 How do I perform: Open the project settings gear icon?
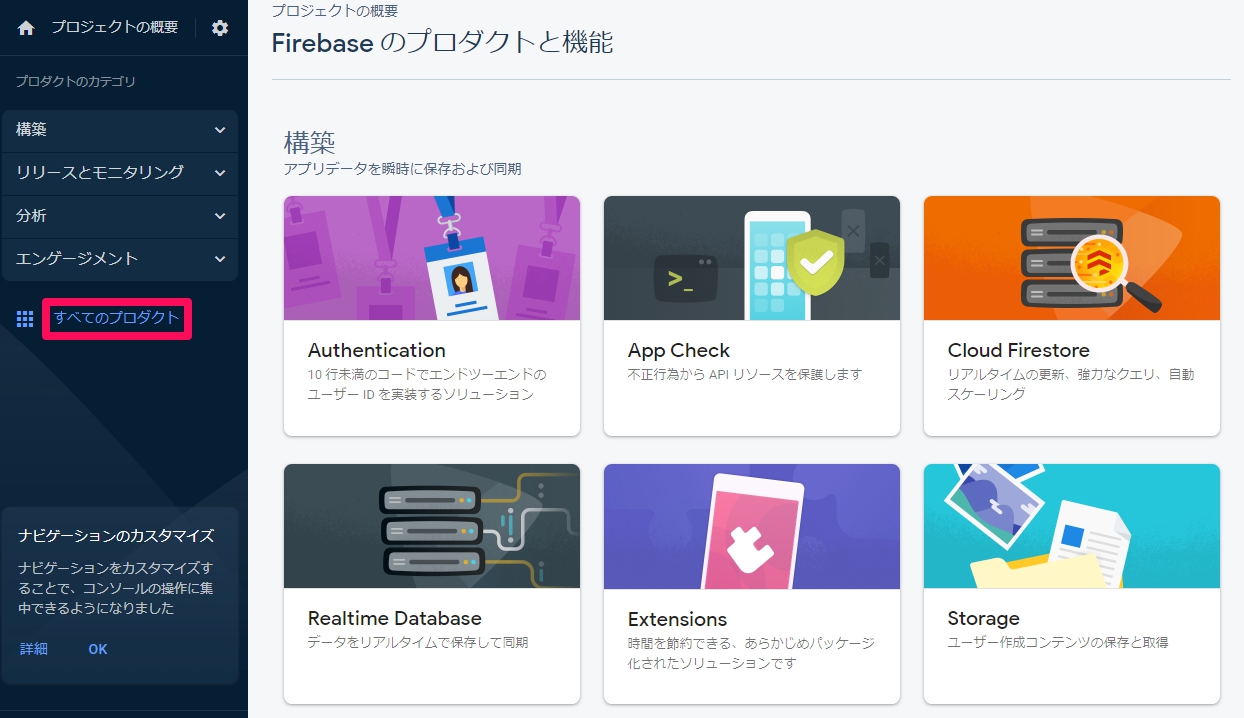coord(219,27)
